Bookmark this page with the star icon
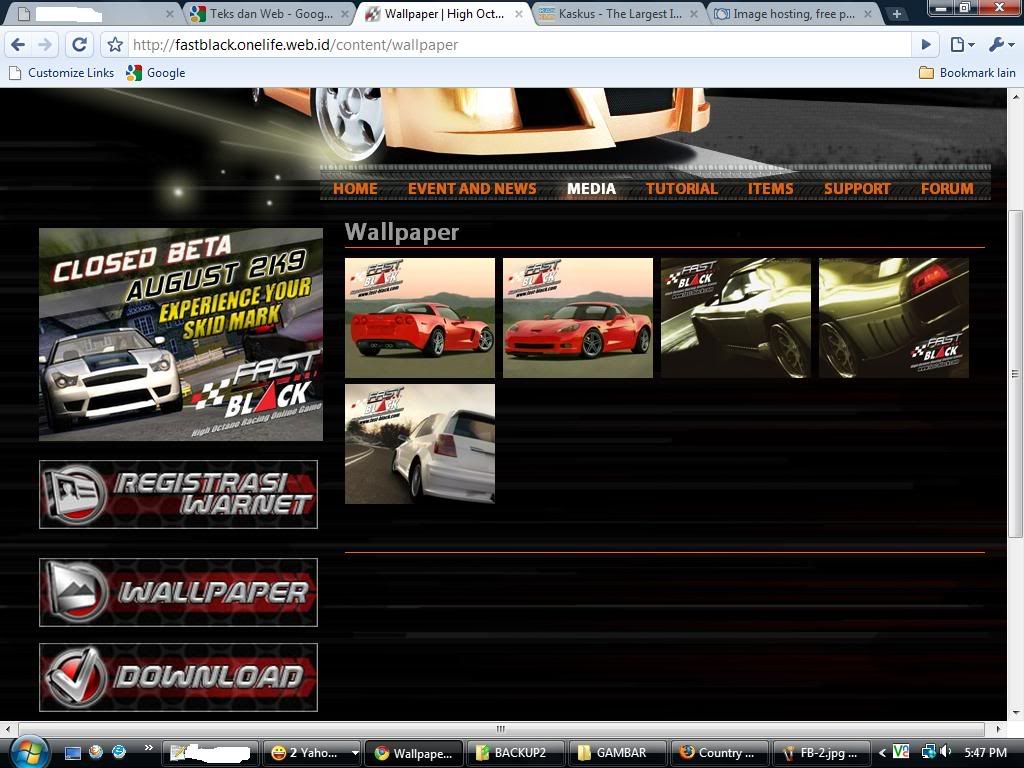Viewport: 1024px width, 768px height. [x=115, y=44]
